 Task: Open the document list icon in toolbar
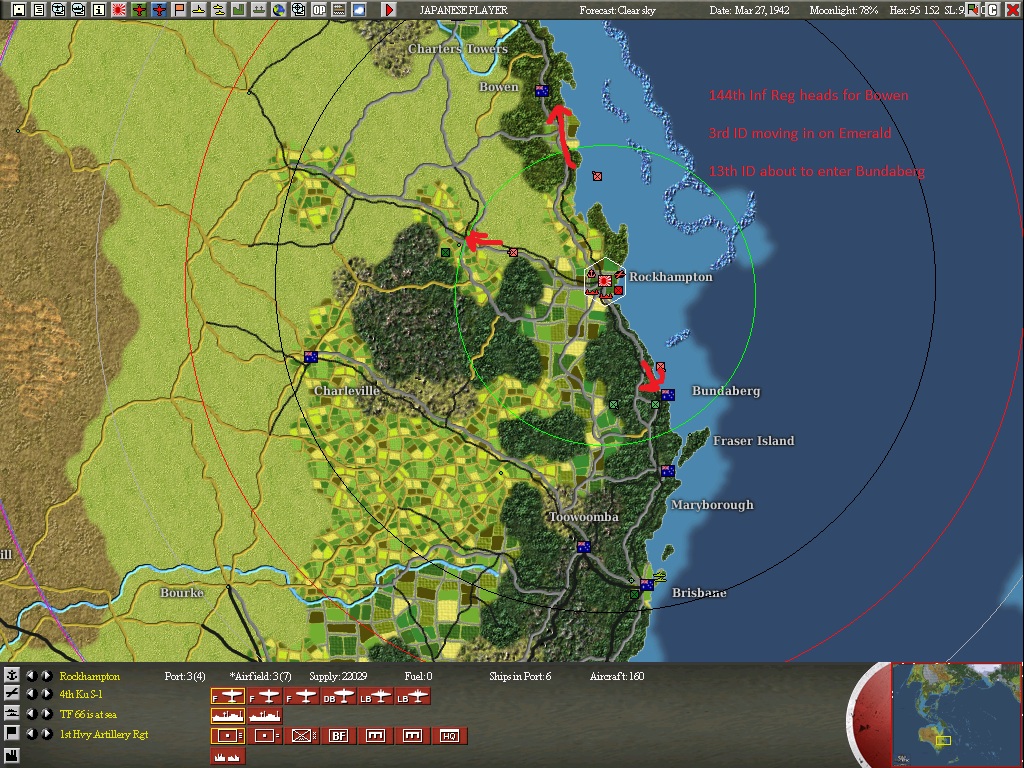(x=39, y=10)
